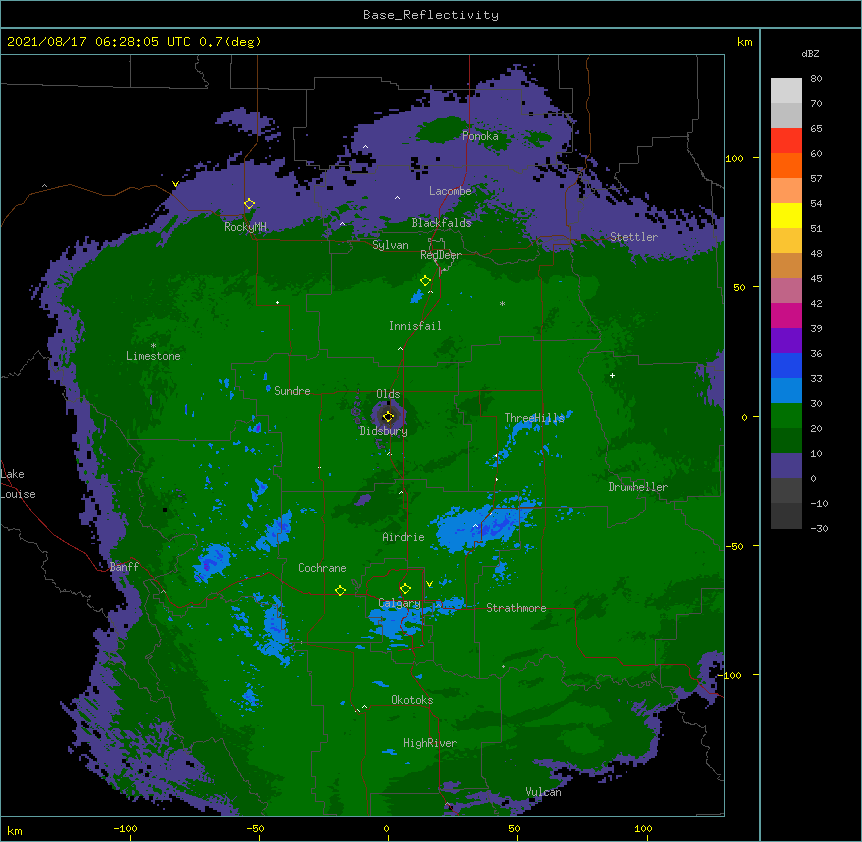Viewport: 862px width, 842px height.
Task: Select the Lacombe label on the map
Action: tap(450, 191)
